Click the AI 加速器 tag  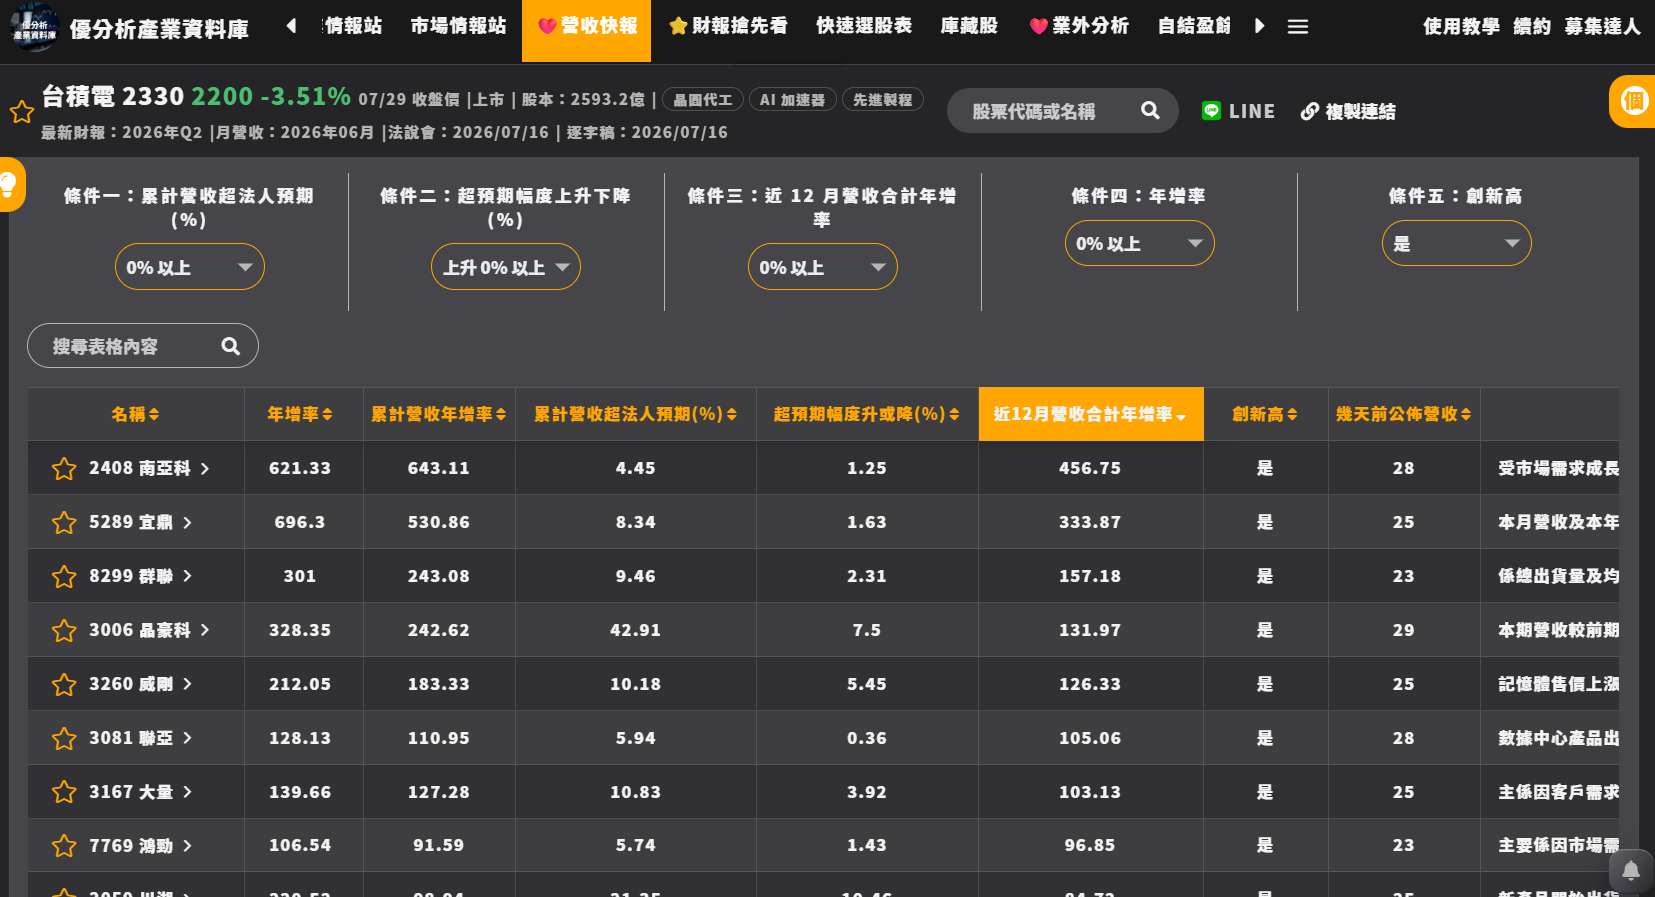point(792,100)
